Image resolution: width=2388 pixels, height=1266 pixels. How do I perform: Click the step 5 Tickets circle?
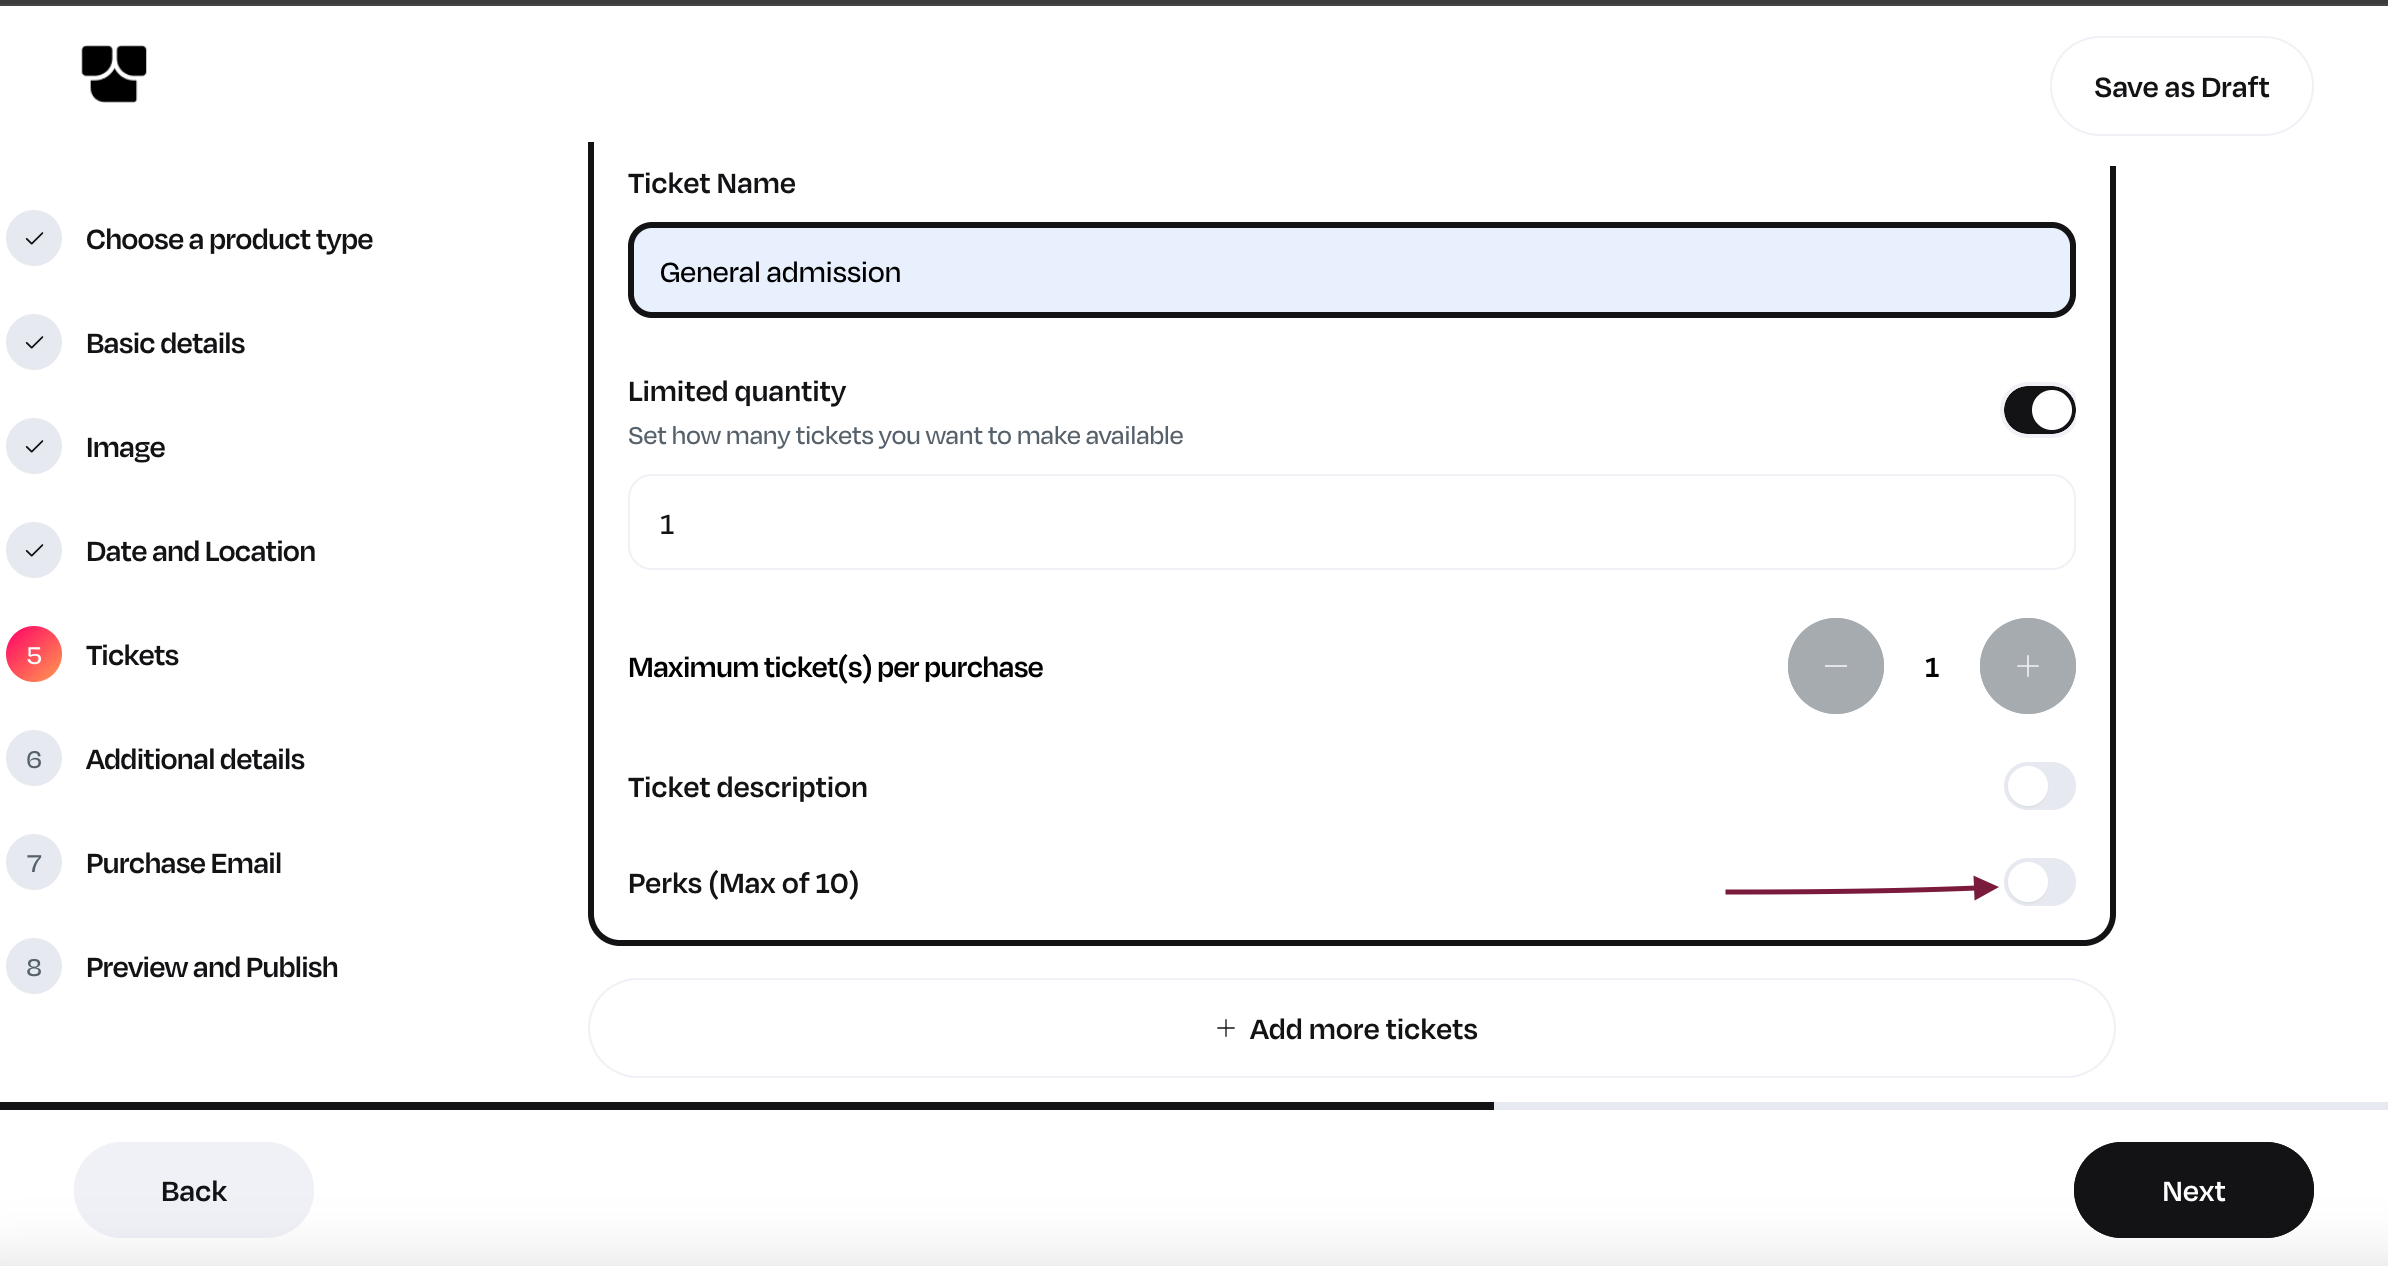(34, 655)
